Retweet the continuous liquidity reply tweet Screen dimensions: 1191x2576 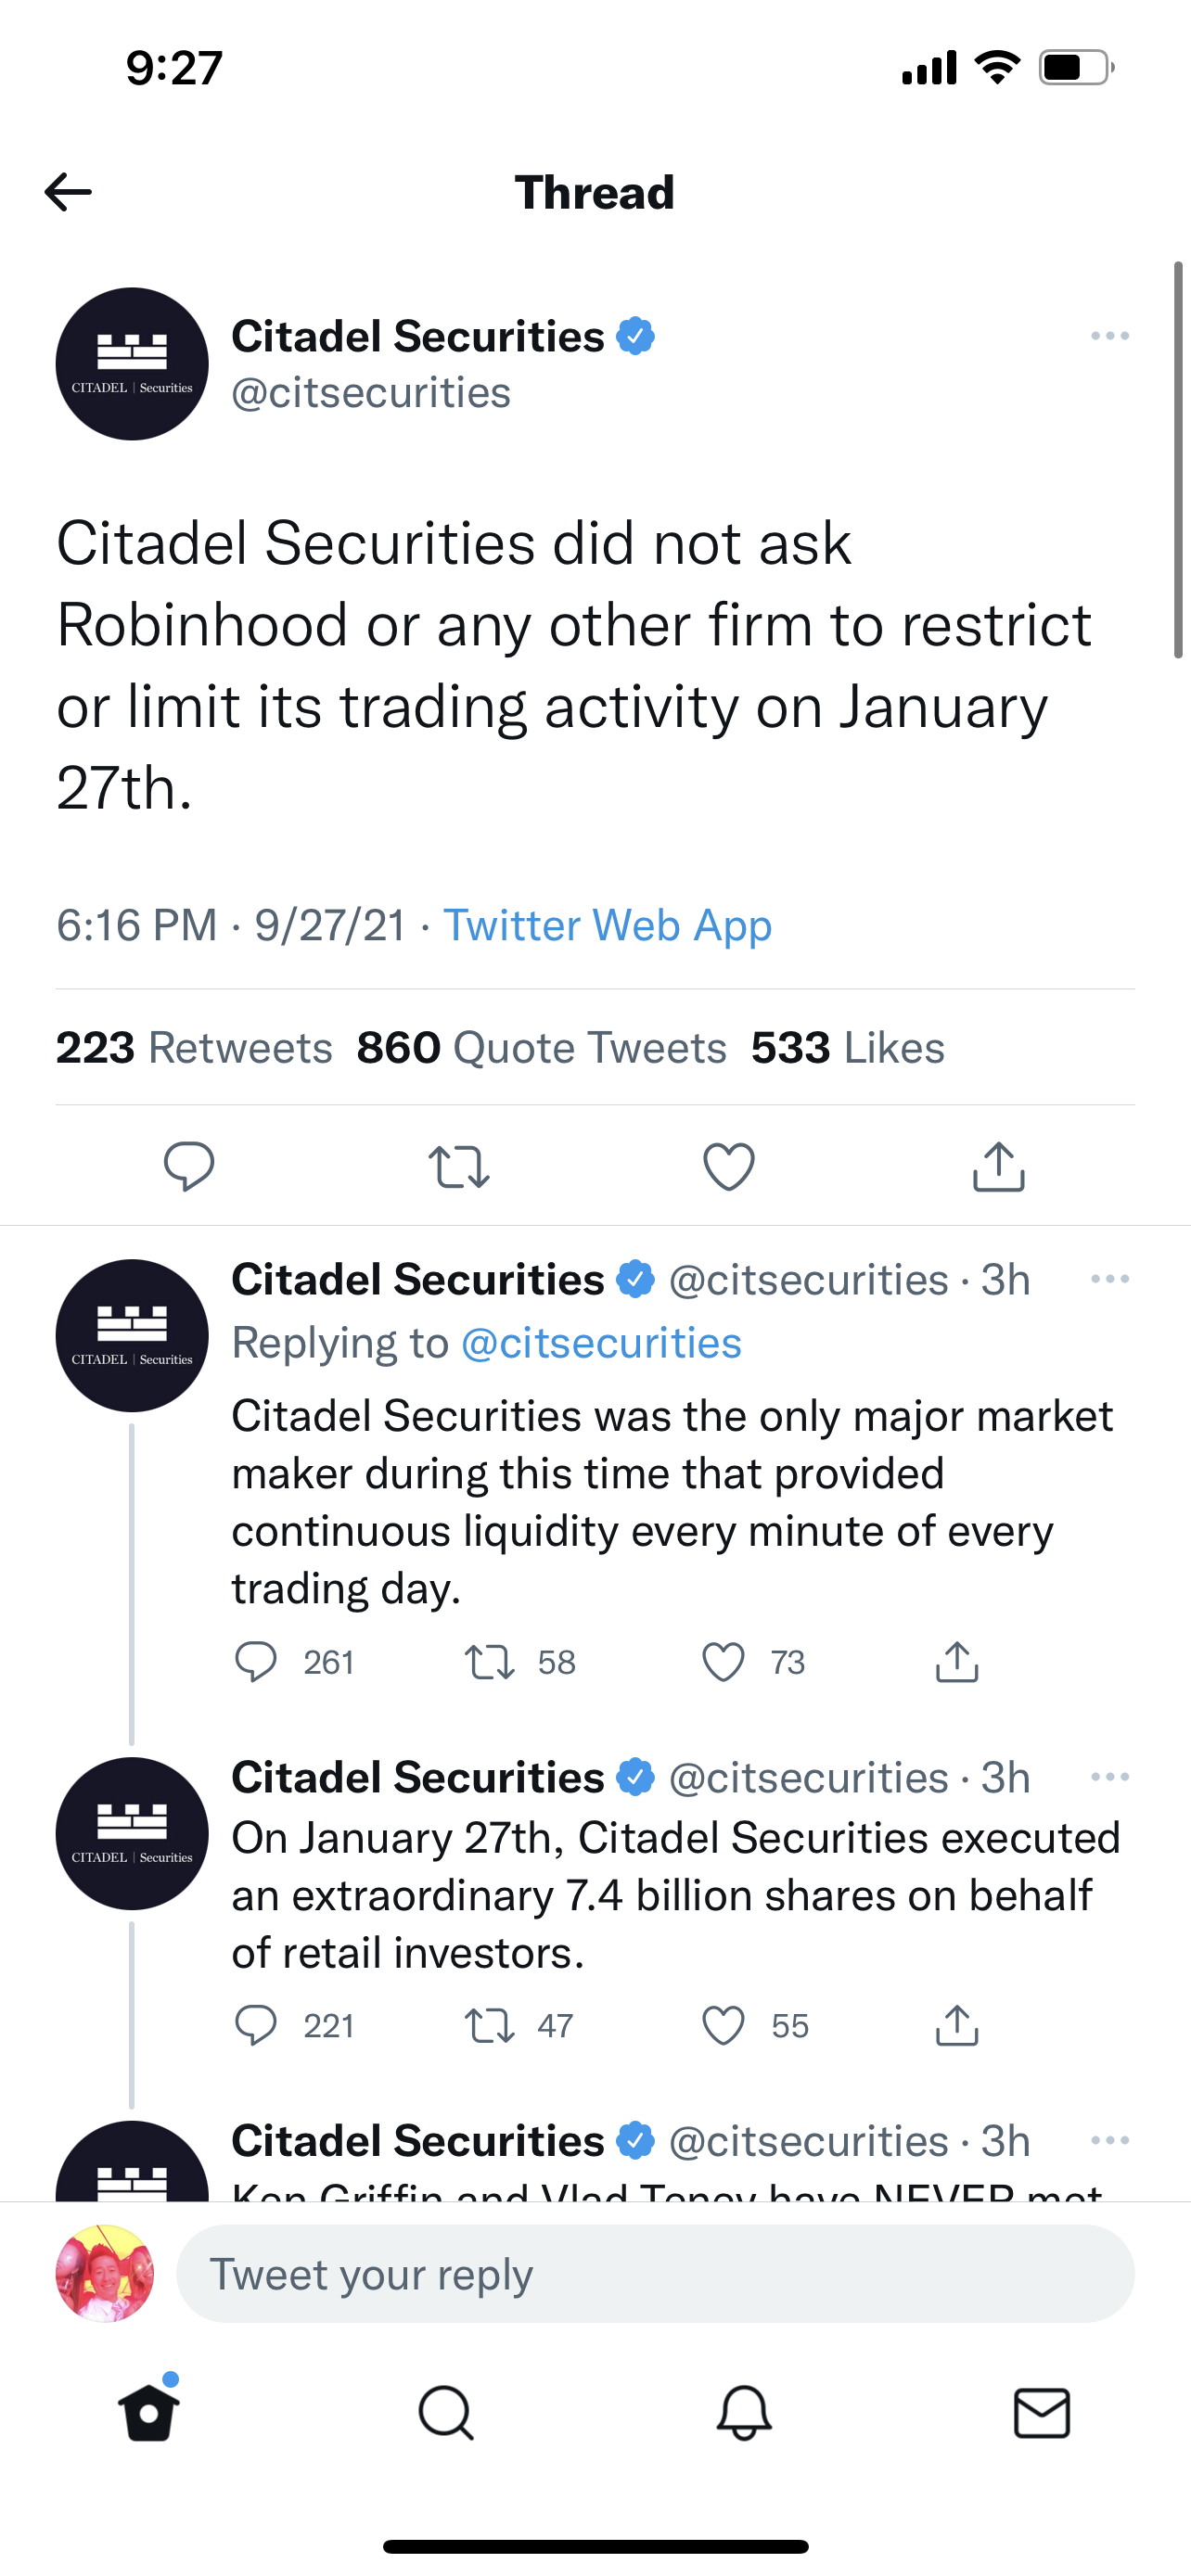pos(490,1662)
